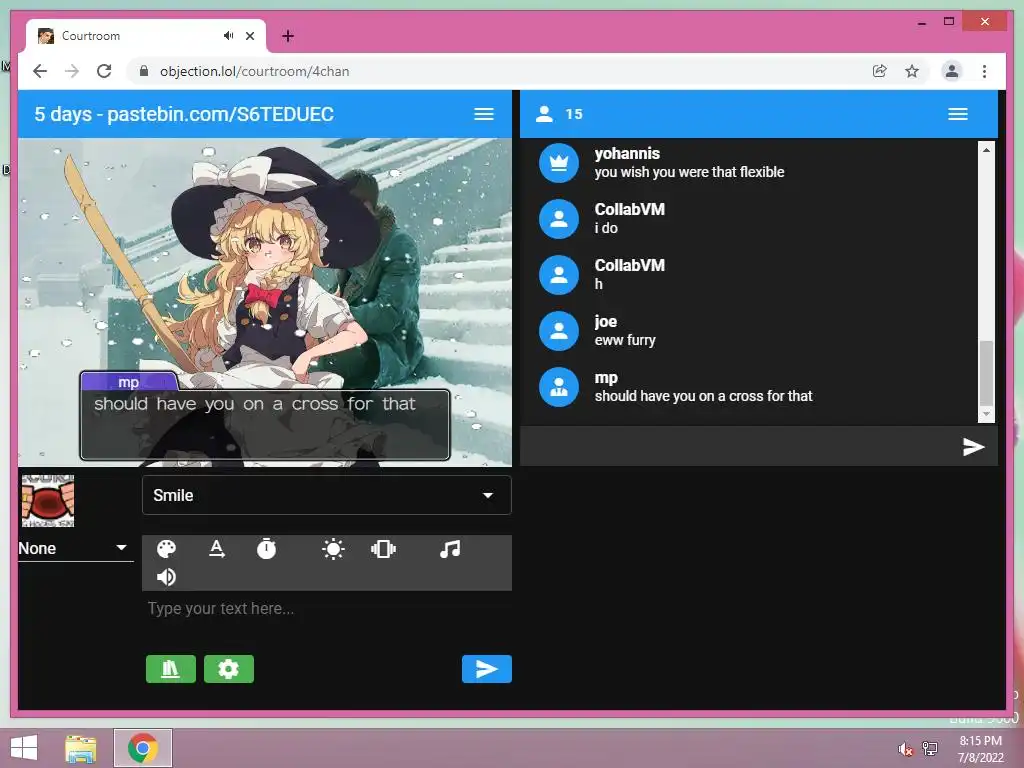Click the user count '15'
Image resolution: width=1024 pixels, height=768 pixels.
tap(573, 114)
